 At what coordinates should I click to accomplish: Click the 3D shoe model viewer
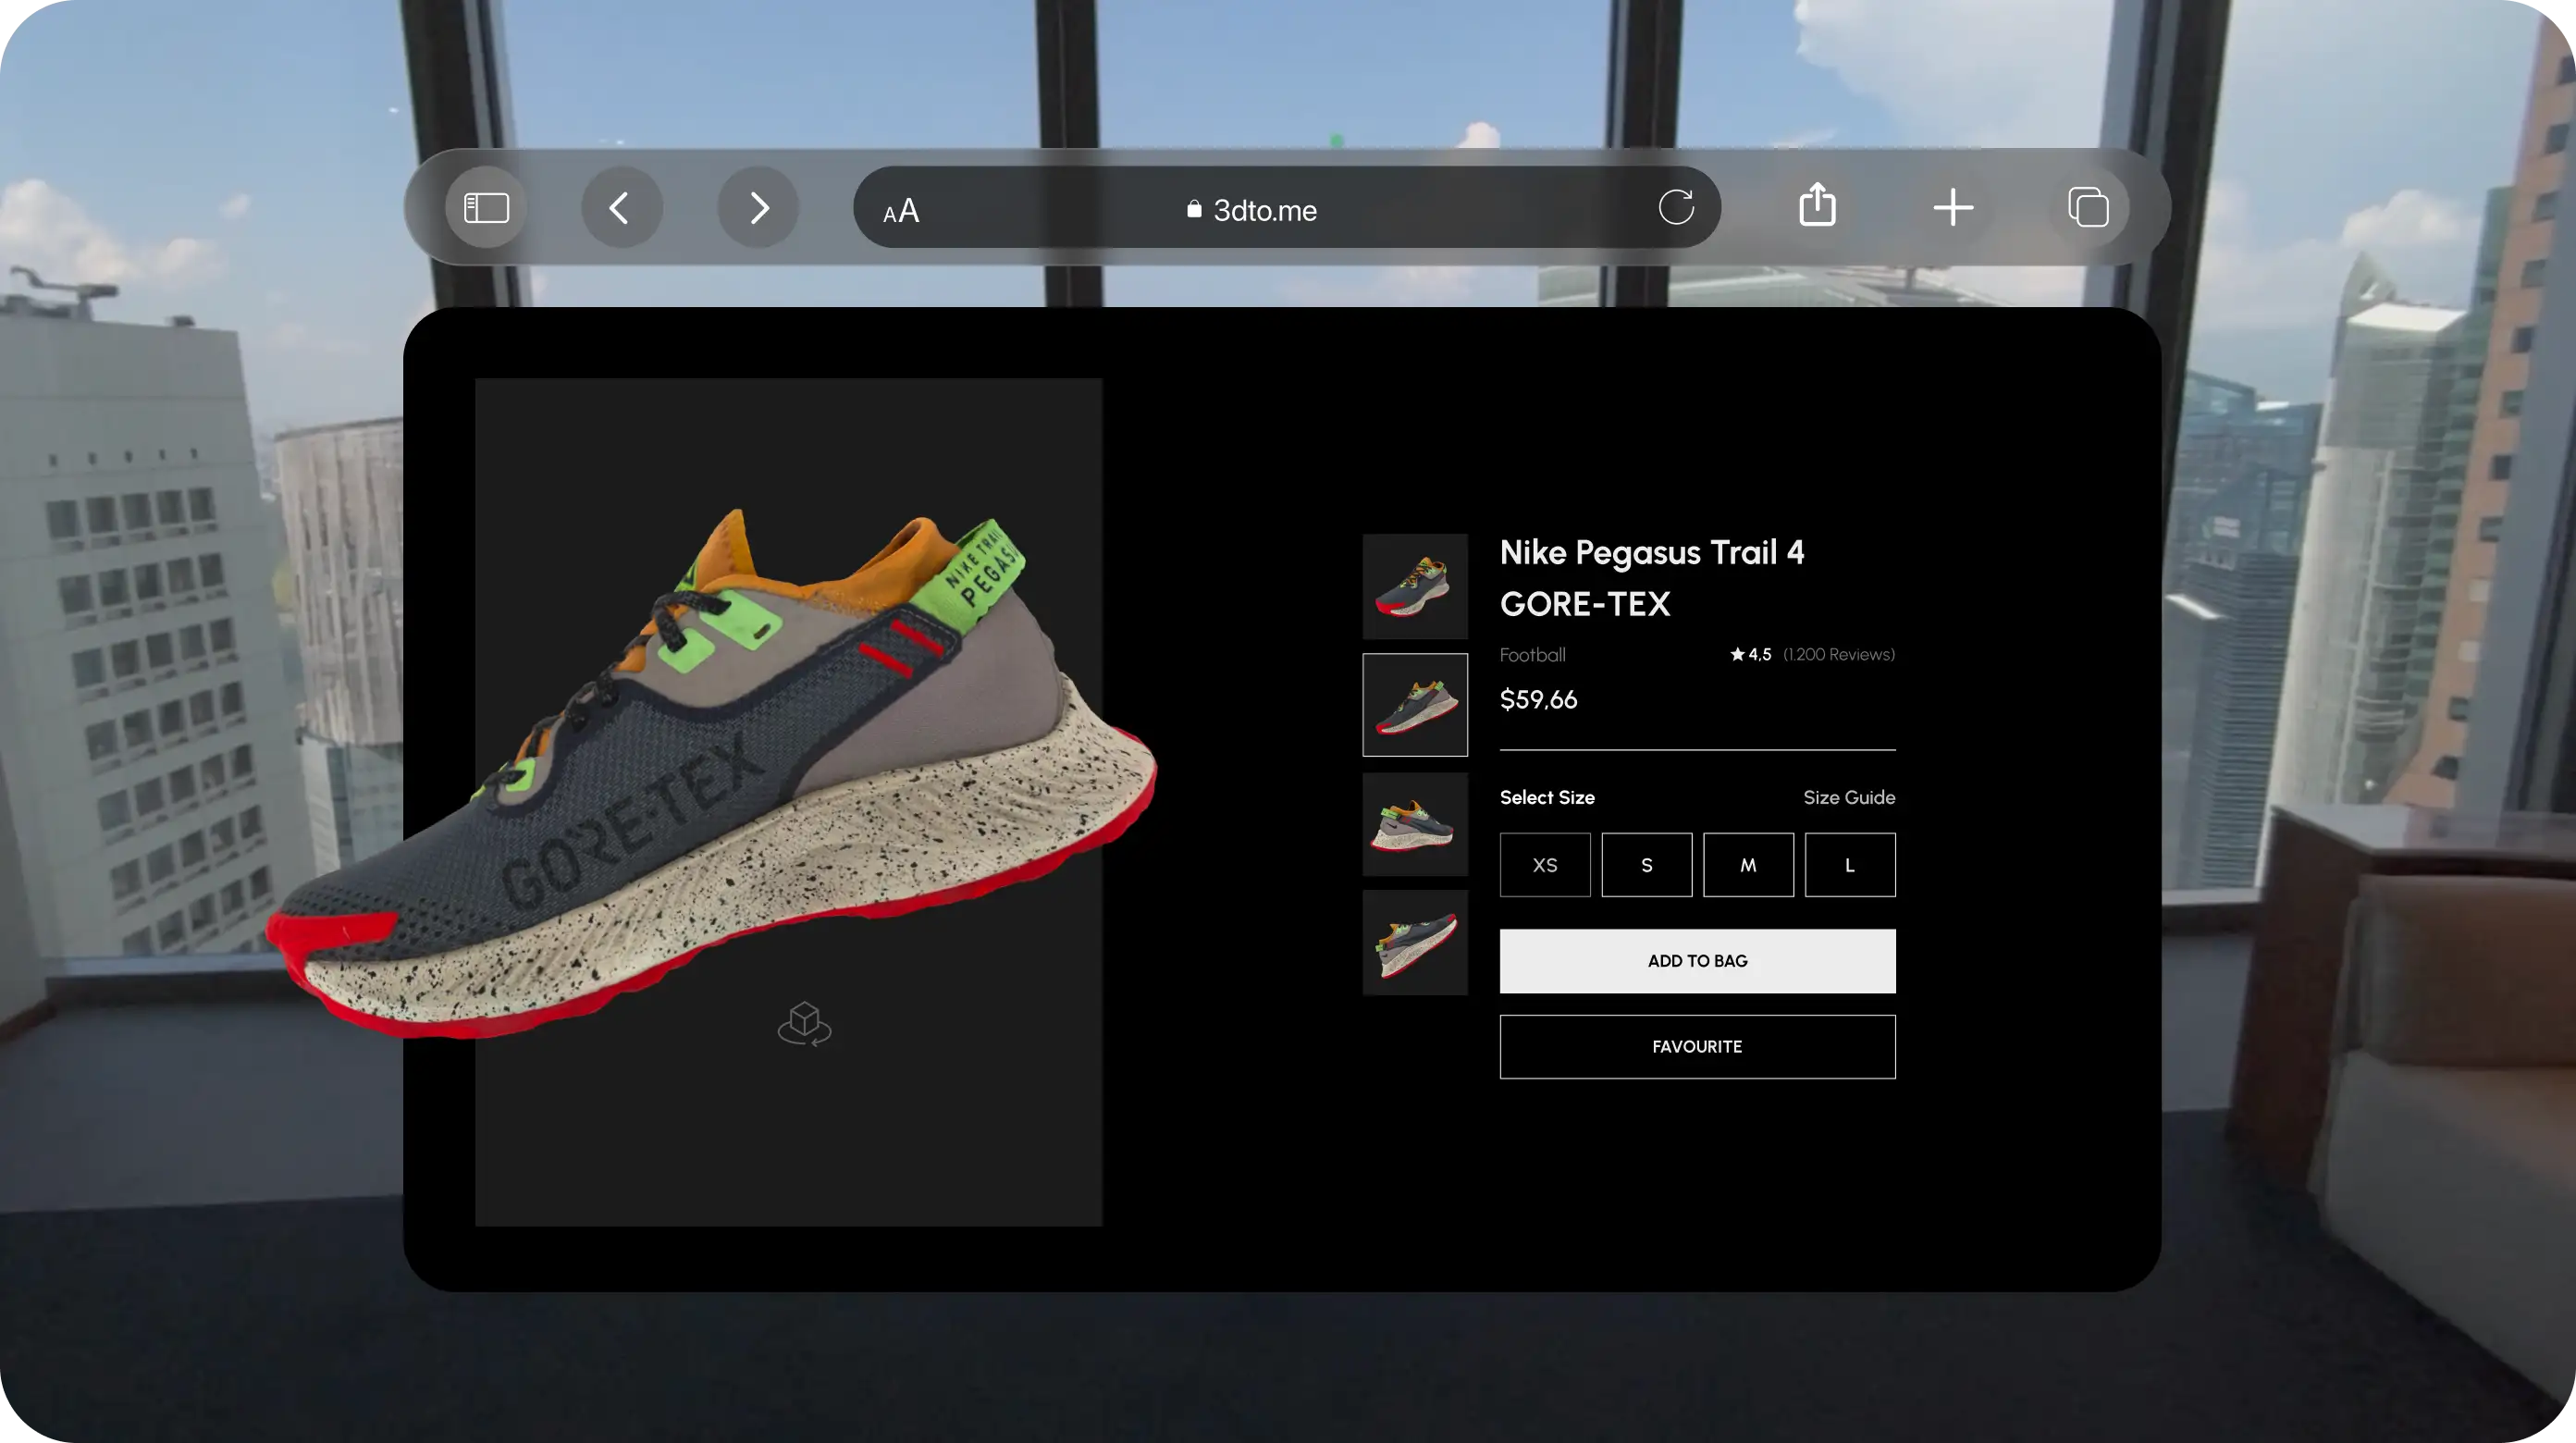point(788,802)
